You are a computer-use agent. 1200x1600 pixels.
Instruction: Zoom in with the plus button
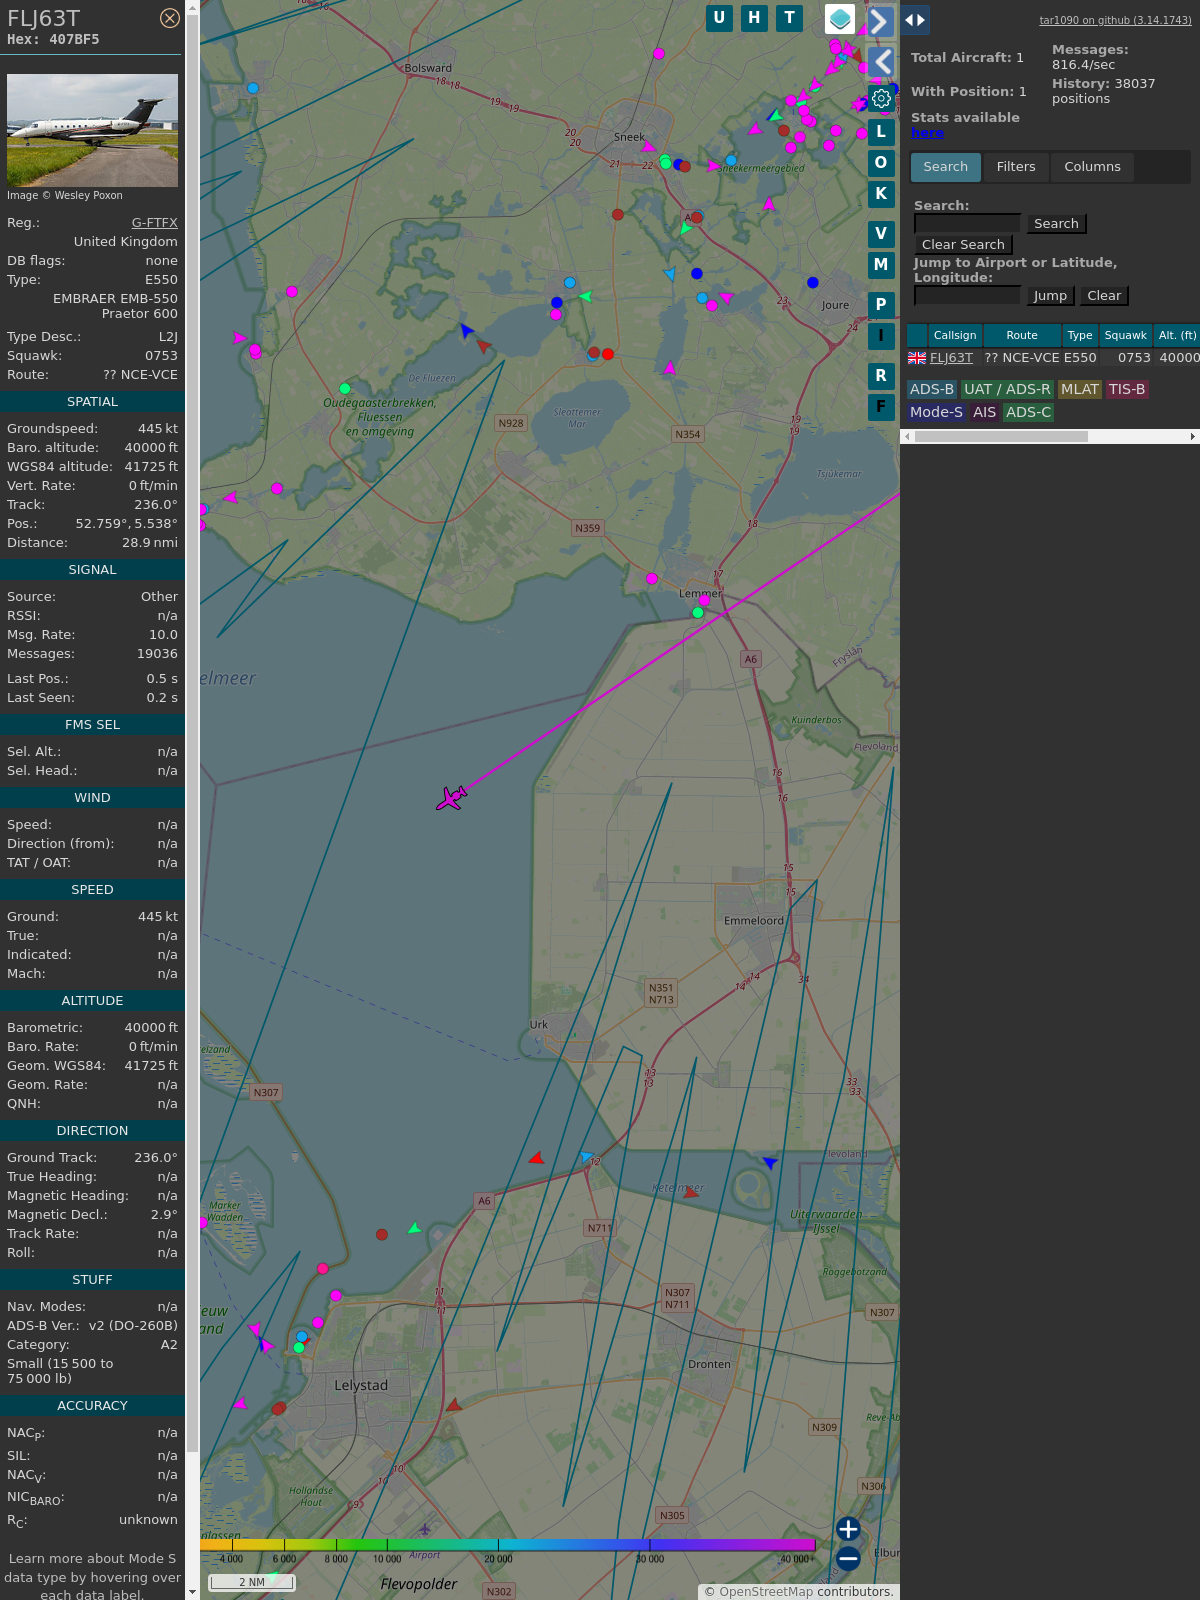(x=848, y=1529)
